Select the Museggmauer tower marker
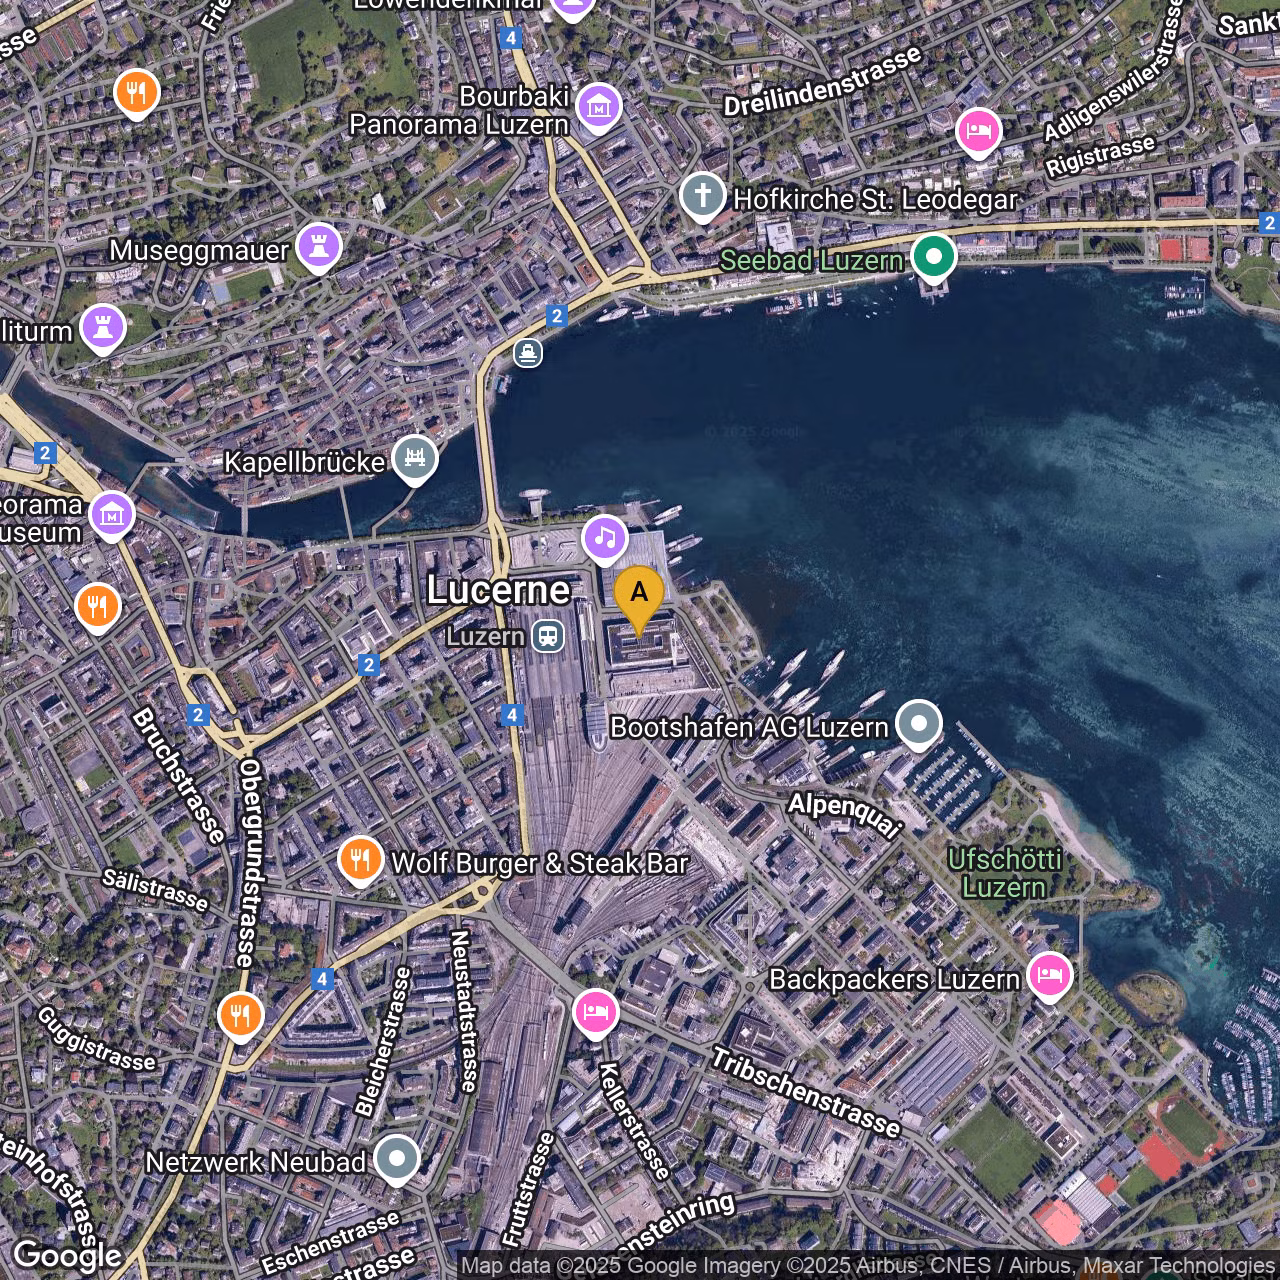1280x1280 pixels. (318, 246)
